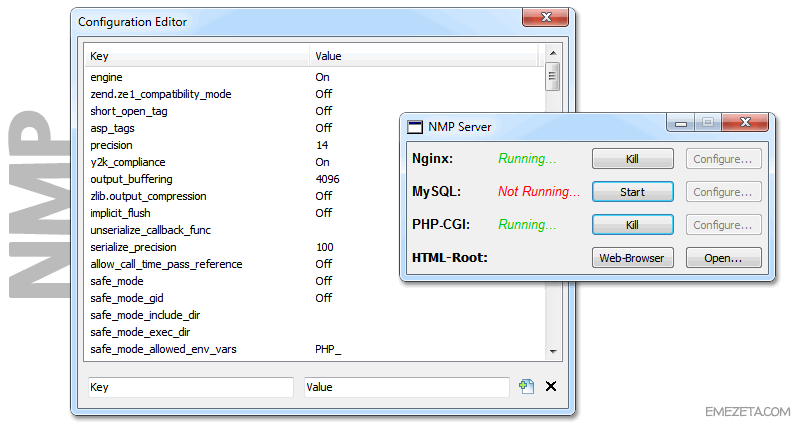Select the safe_mode_gid key
Image resolution: width=800 pixels, height=425 pixels.
point(127,298)
